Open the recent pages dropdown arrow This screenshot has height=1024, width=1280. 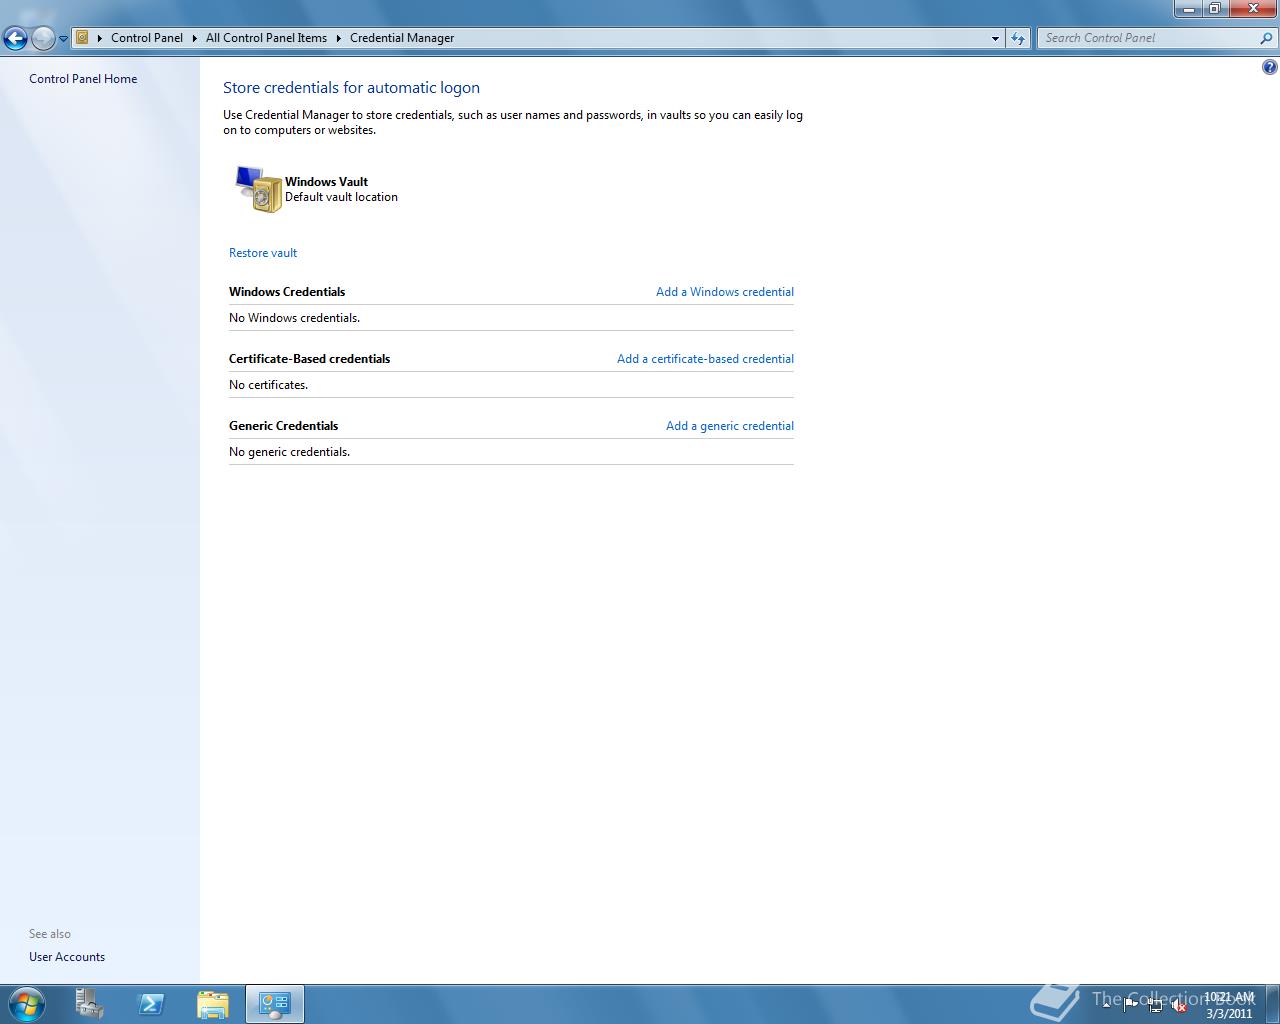63,39
